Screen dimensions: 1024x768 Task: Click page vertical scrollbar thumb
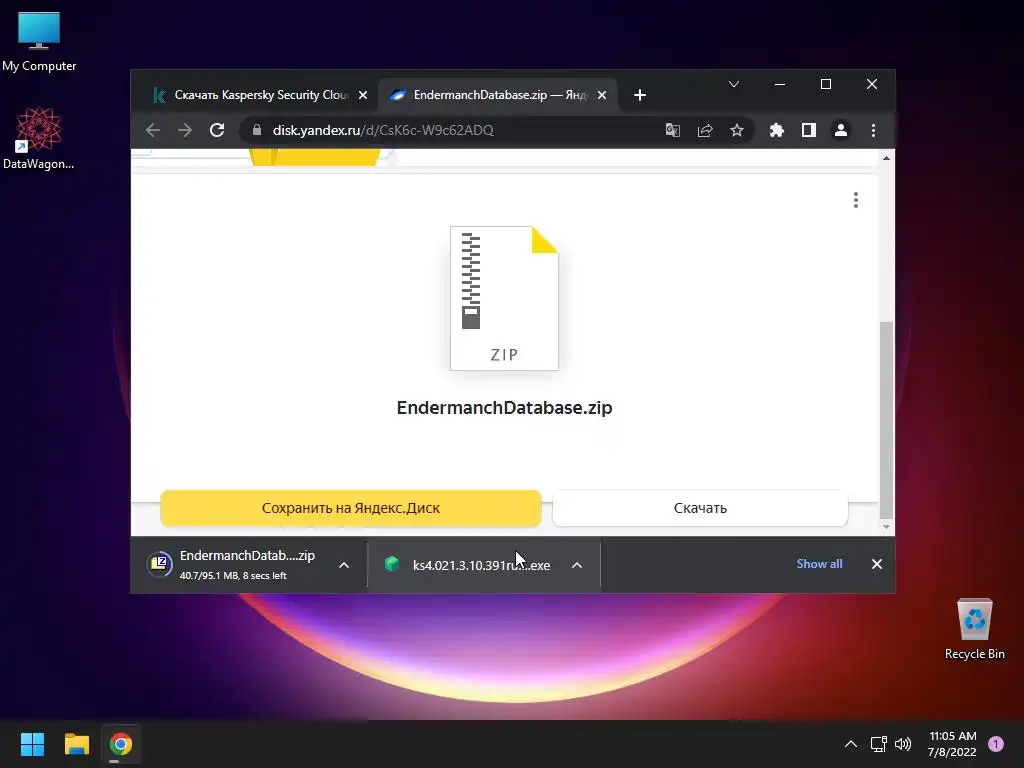point(886,419)
